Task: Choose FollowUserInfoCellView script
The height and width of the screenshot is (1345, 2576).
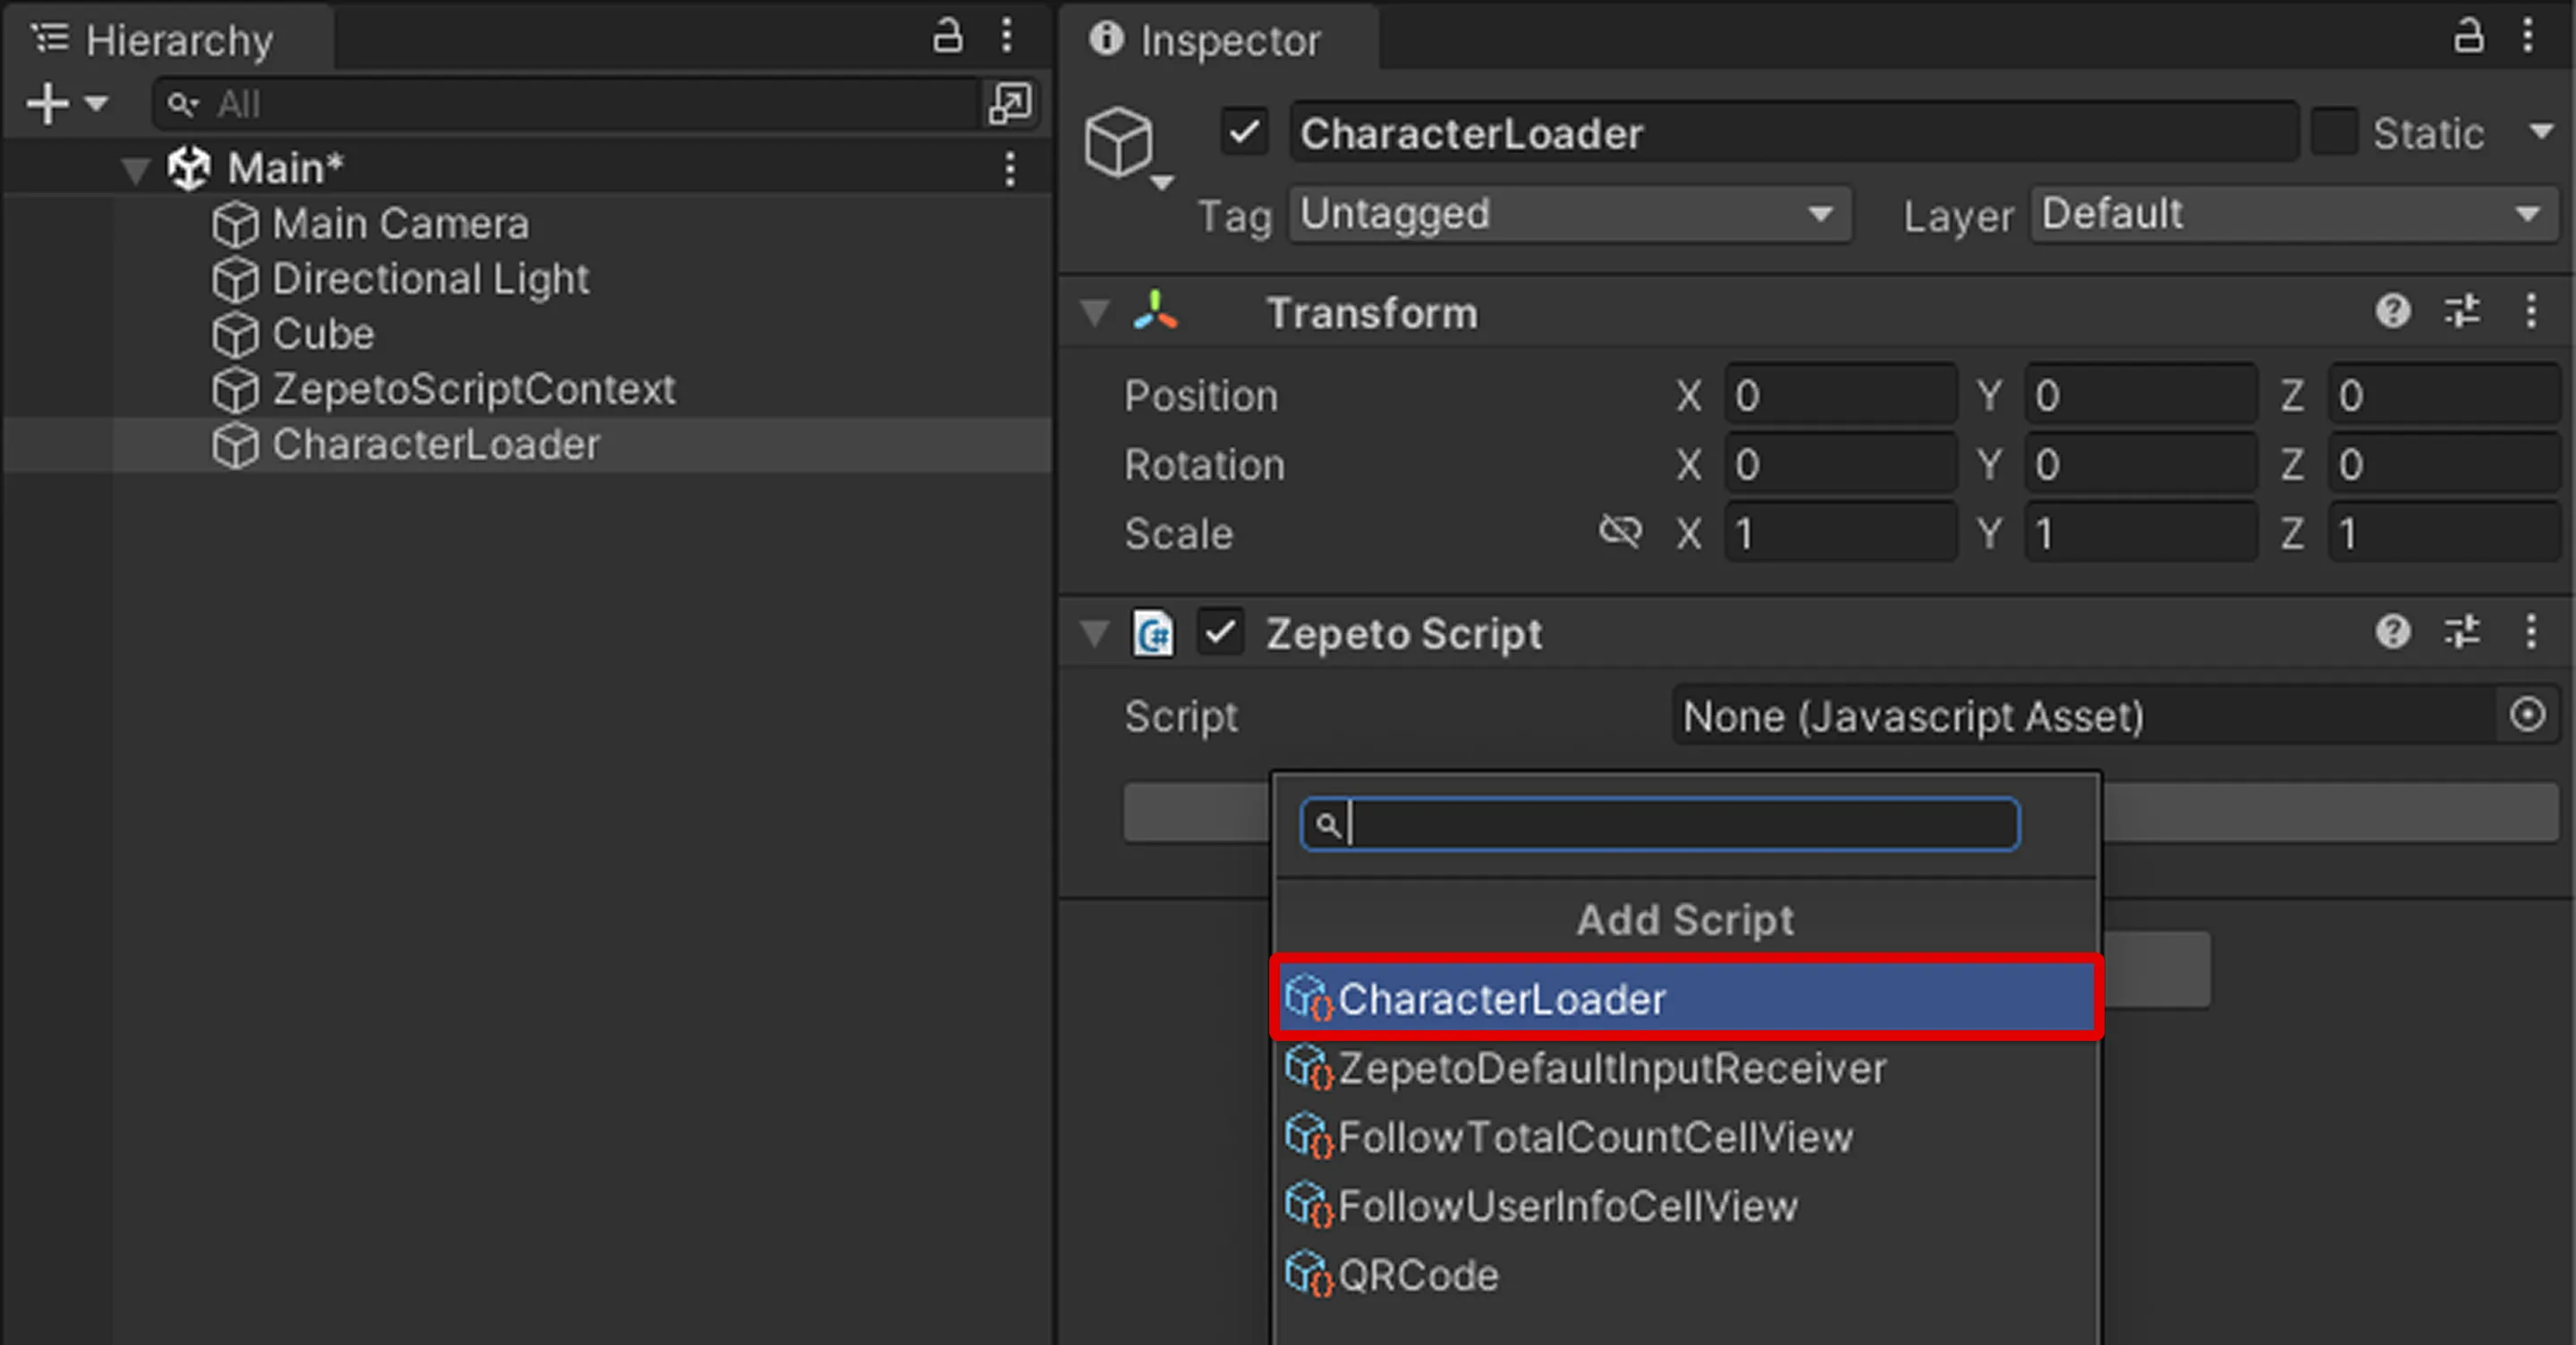Action: [x=1687, y=1206]
